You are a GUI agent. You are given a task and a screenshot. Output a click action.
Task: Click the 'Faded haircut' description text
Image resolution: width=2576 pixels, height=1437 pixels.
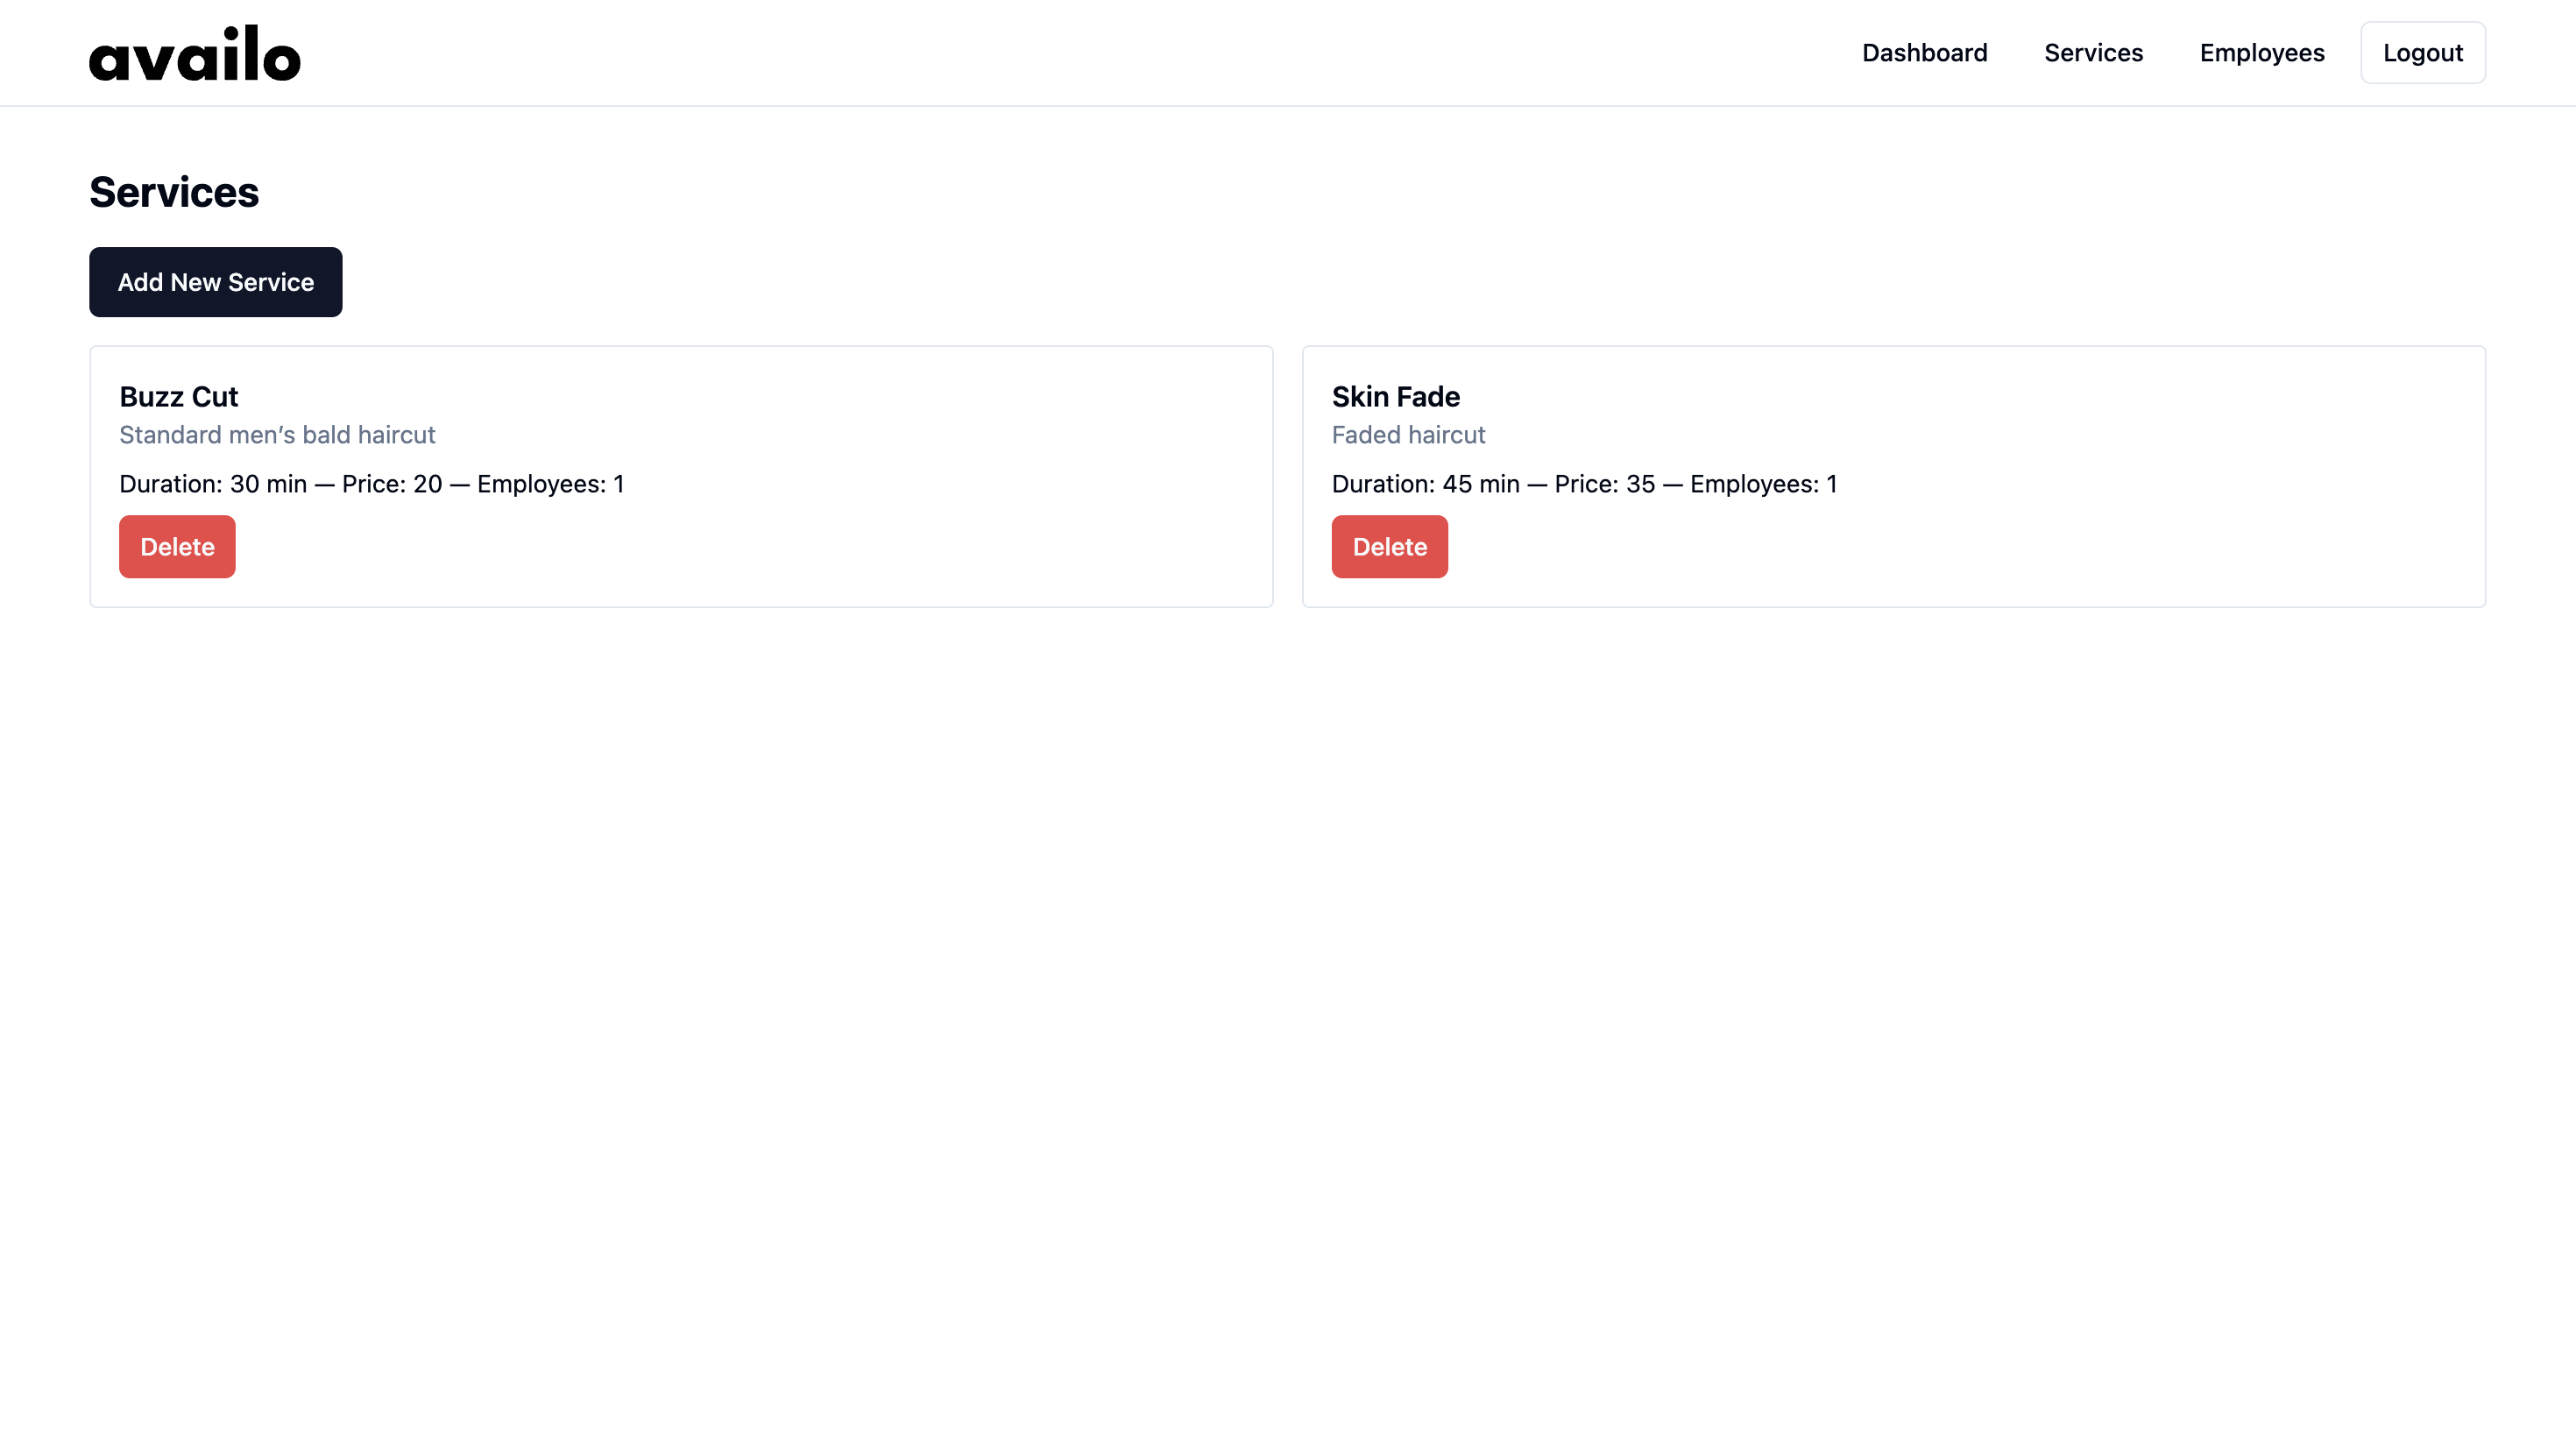tap(1408, 435)
